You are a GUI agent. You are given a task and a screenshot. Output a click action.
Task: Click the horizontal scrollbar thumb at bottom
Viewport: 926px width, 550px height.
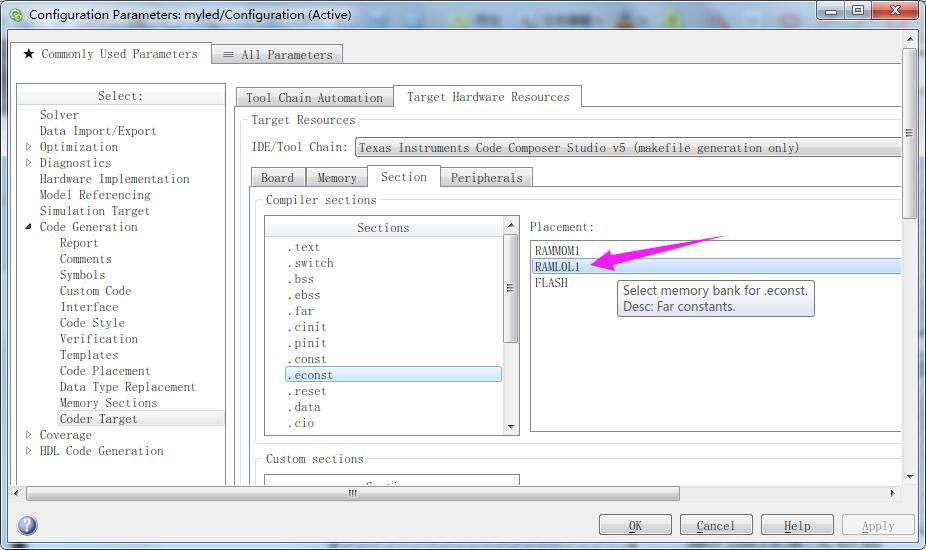[353, 493]
